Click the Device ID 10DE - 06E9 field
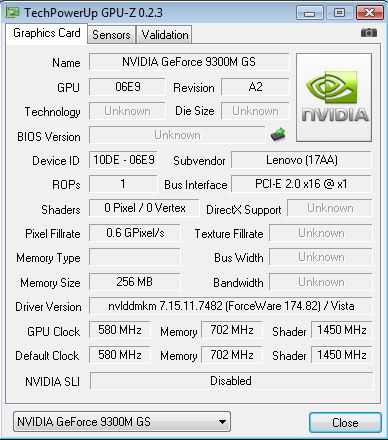Screen dimensions: 388x440 point(123,160)
